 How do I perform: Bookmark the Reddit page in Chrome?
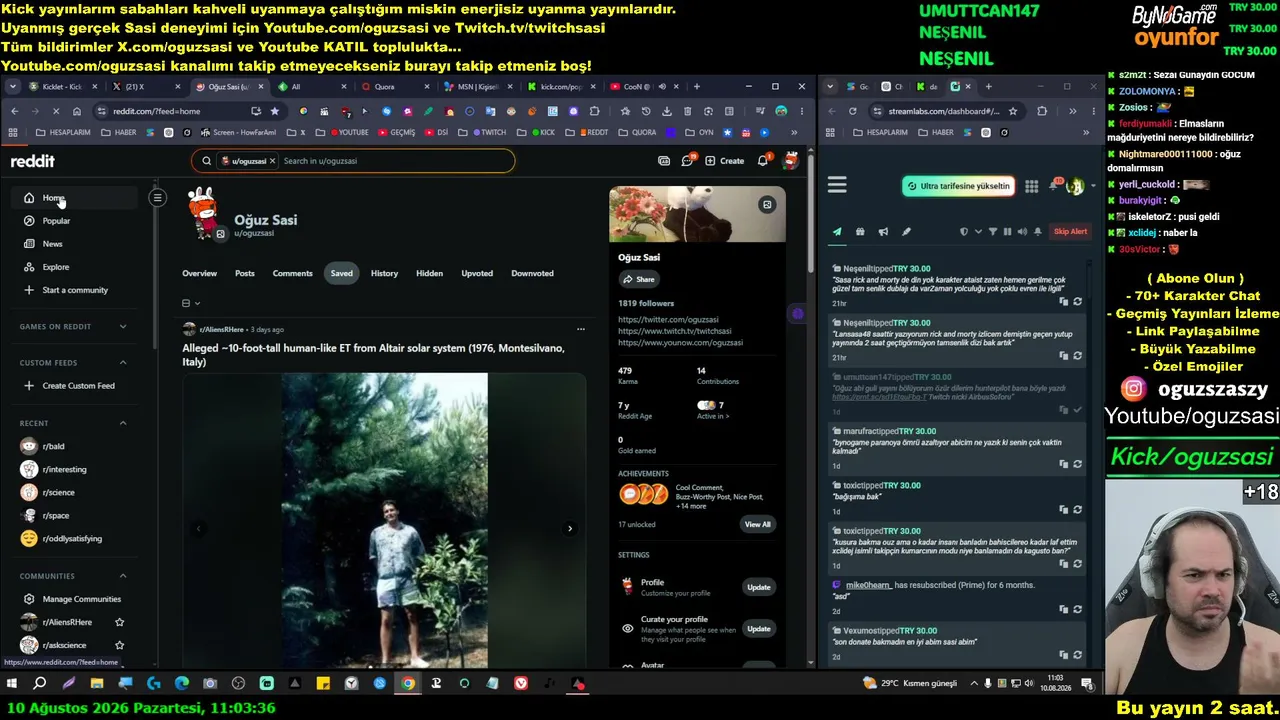click(x=275, y=111)
